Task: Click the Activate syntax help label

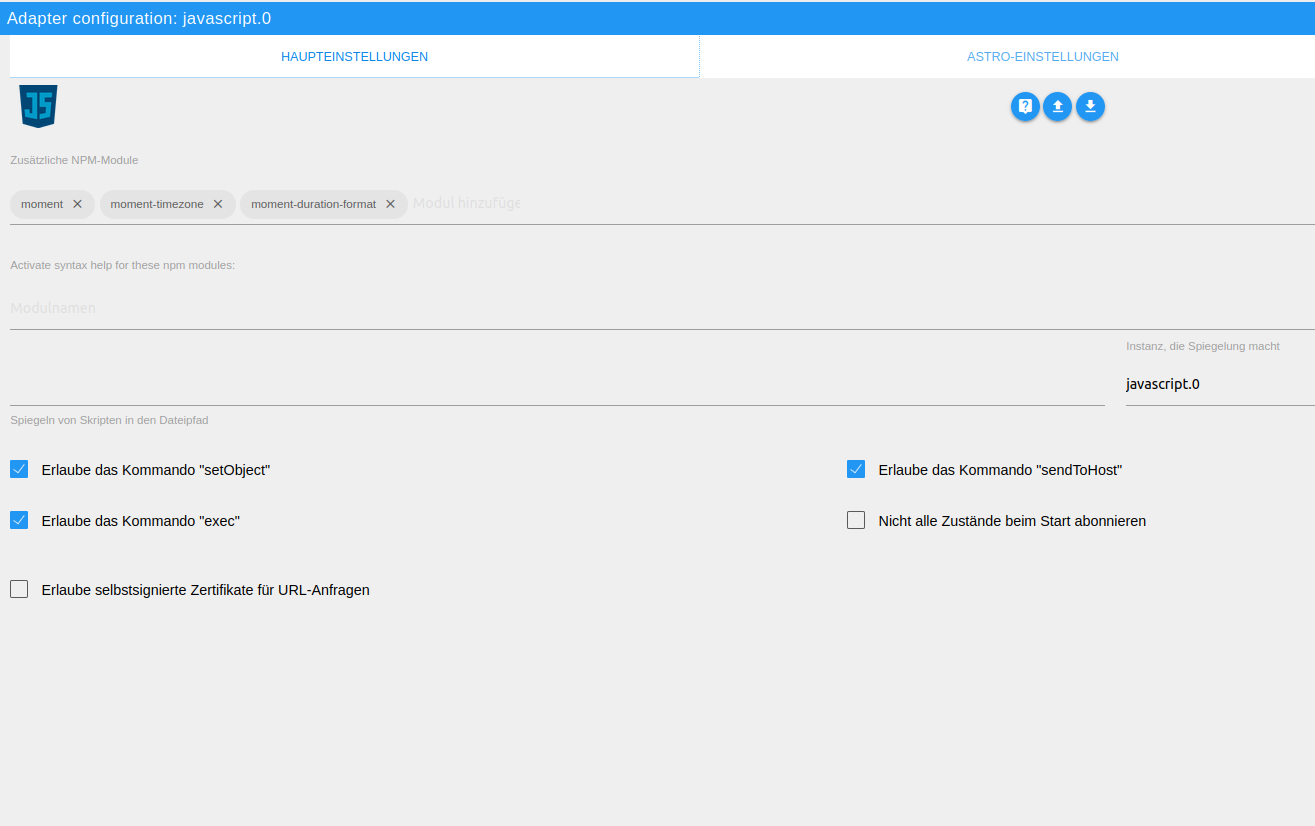Action: coord(123,265)
